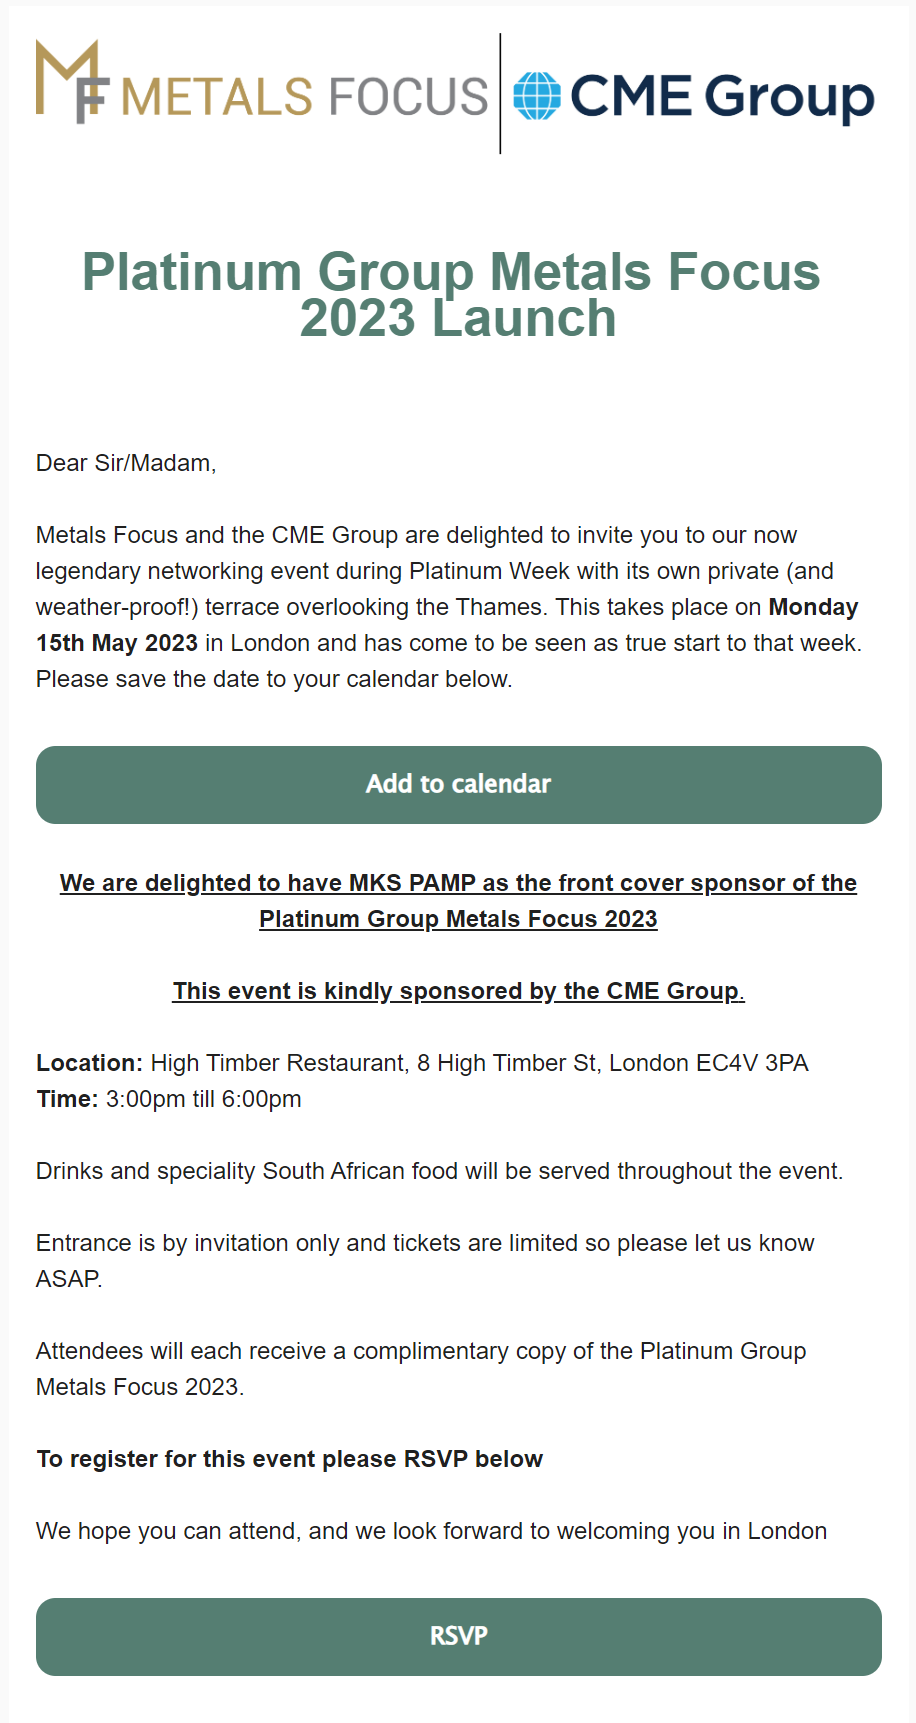
Task: Click the To register please RSVP below text
Action: 290,1459
